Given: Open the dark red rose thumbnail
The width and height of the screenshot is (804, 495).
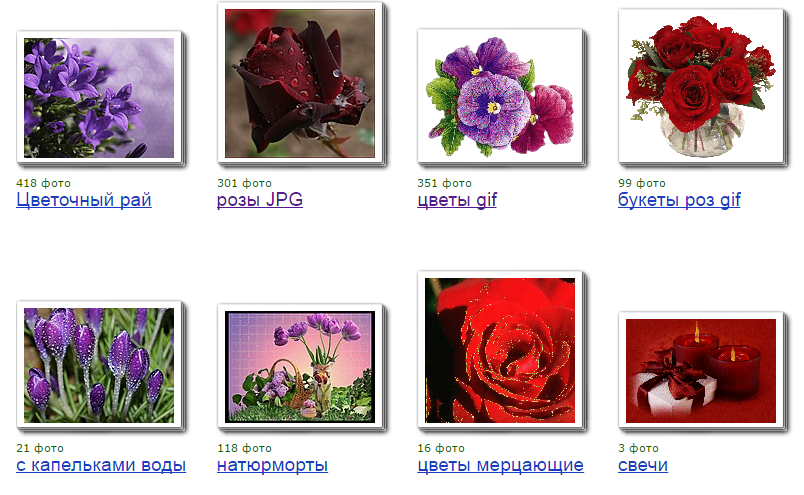Looking at the screenshot, I should point(300,83).
